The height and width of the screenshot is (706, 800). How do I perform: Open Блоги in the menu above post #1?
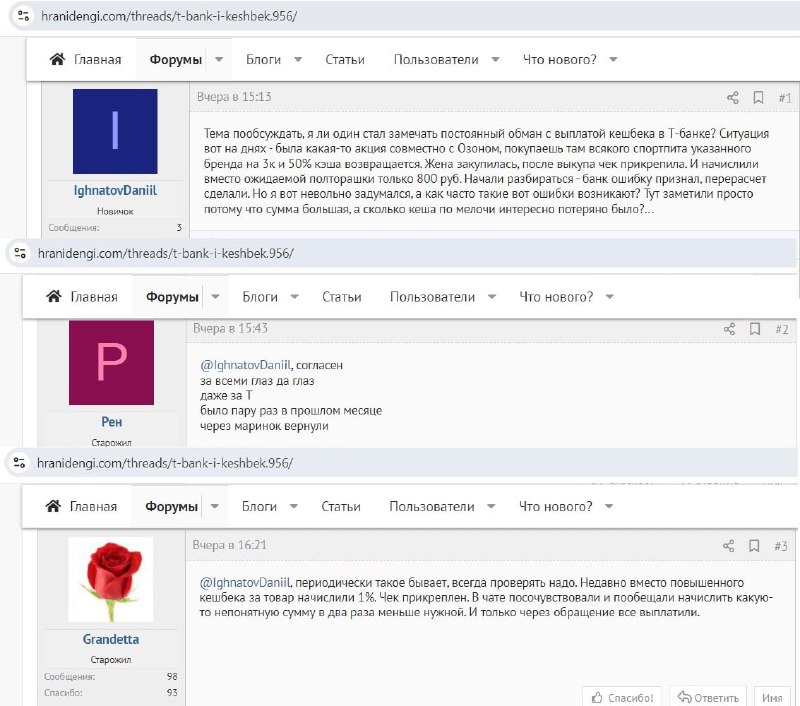263,60
